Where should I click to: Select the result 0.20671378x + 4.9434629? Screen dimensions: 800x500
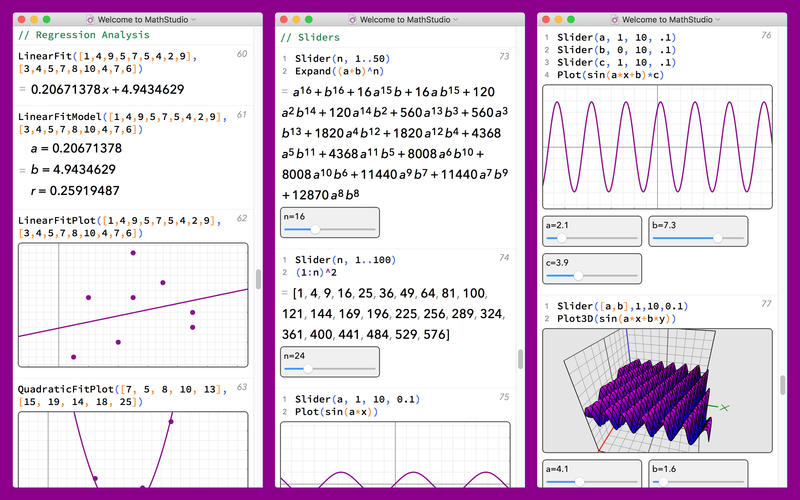click(x=107, y=90)
